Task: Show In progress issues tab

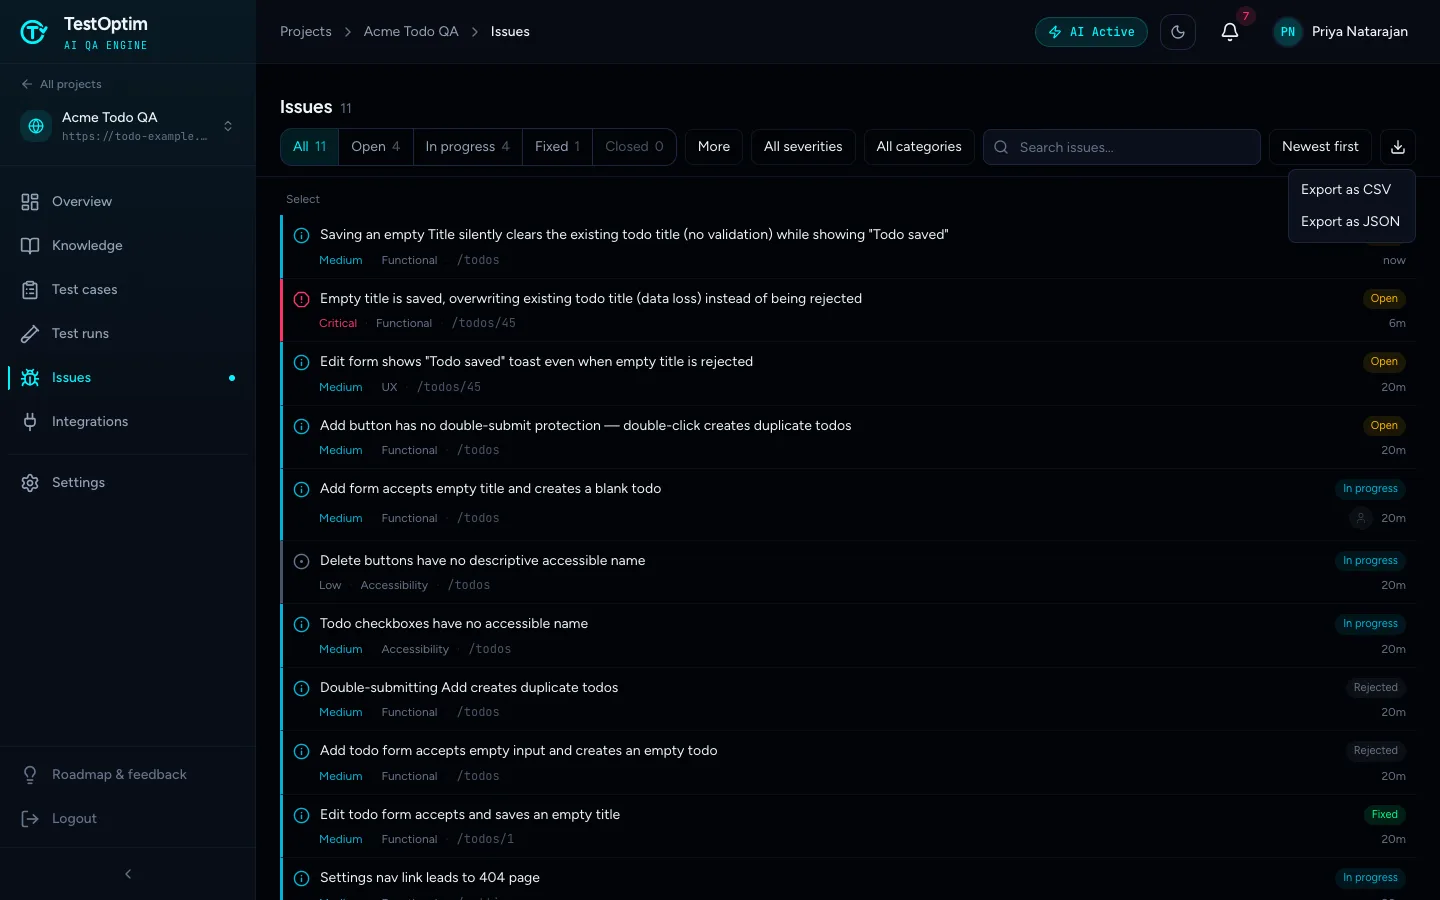Action: pyautogui.click(x=468, y=147)
